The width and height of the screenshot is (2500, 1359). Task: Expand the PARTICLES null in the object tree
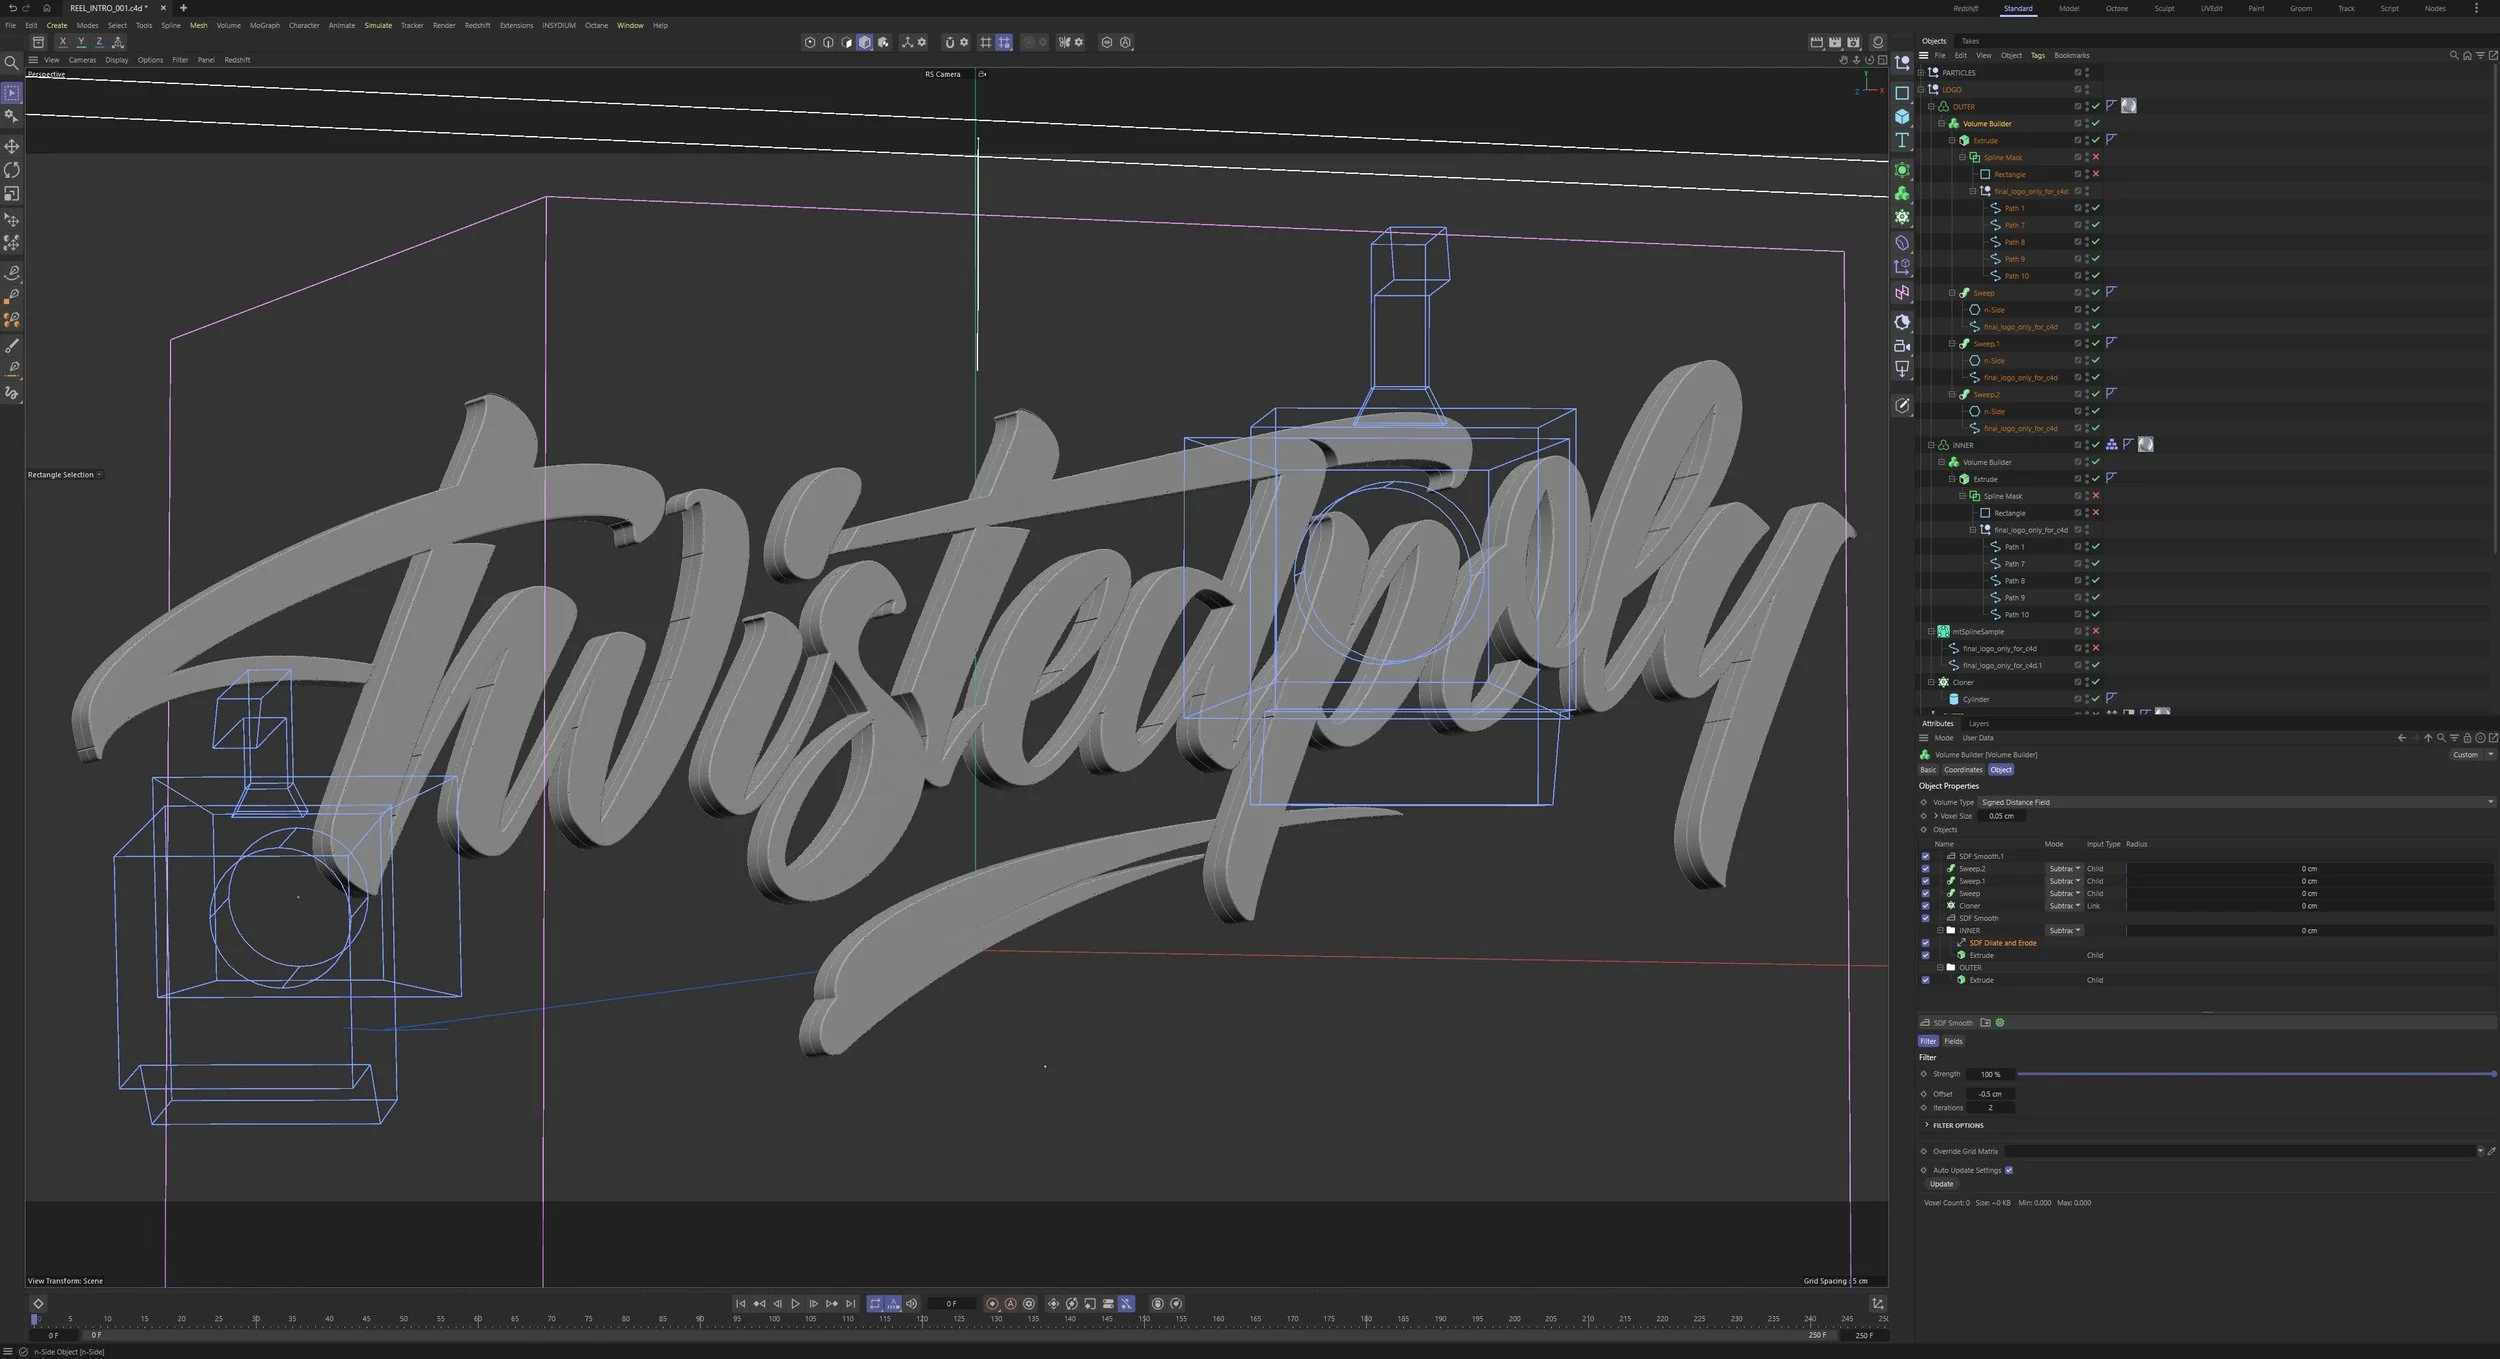(1921, 73)
